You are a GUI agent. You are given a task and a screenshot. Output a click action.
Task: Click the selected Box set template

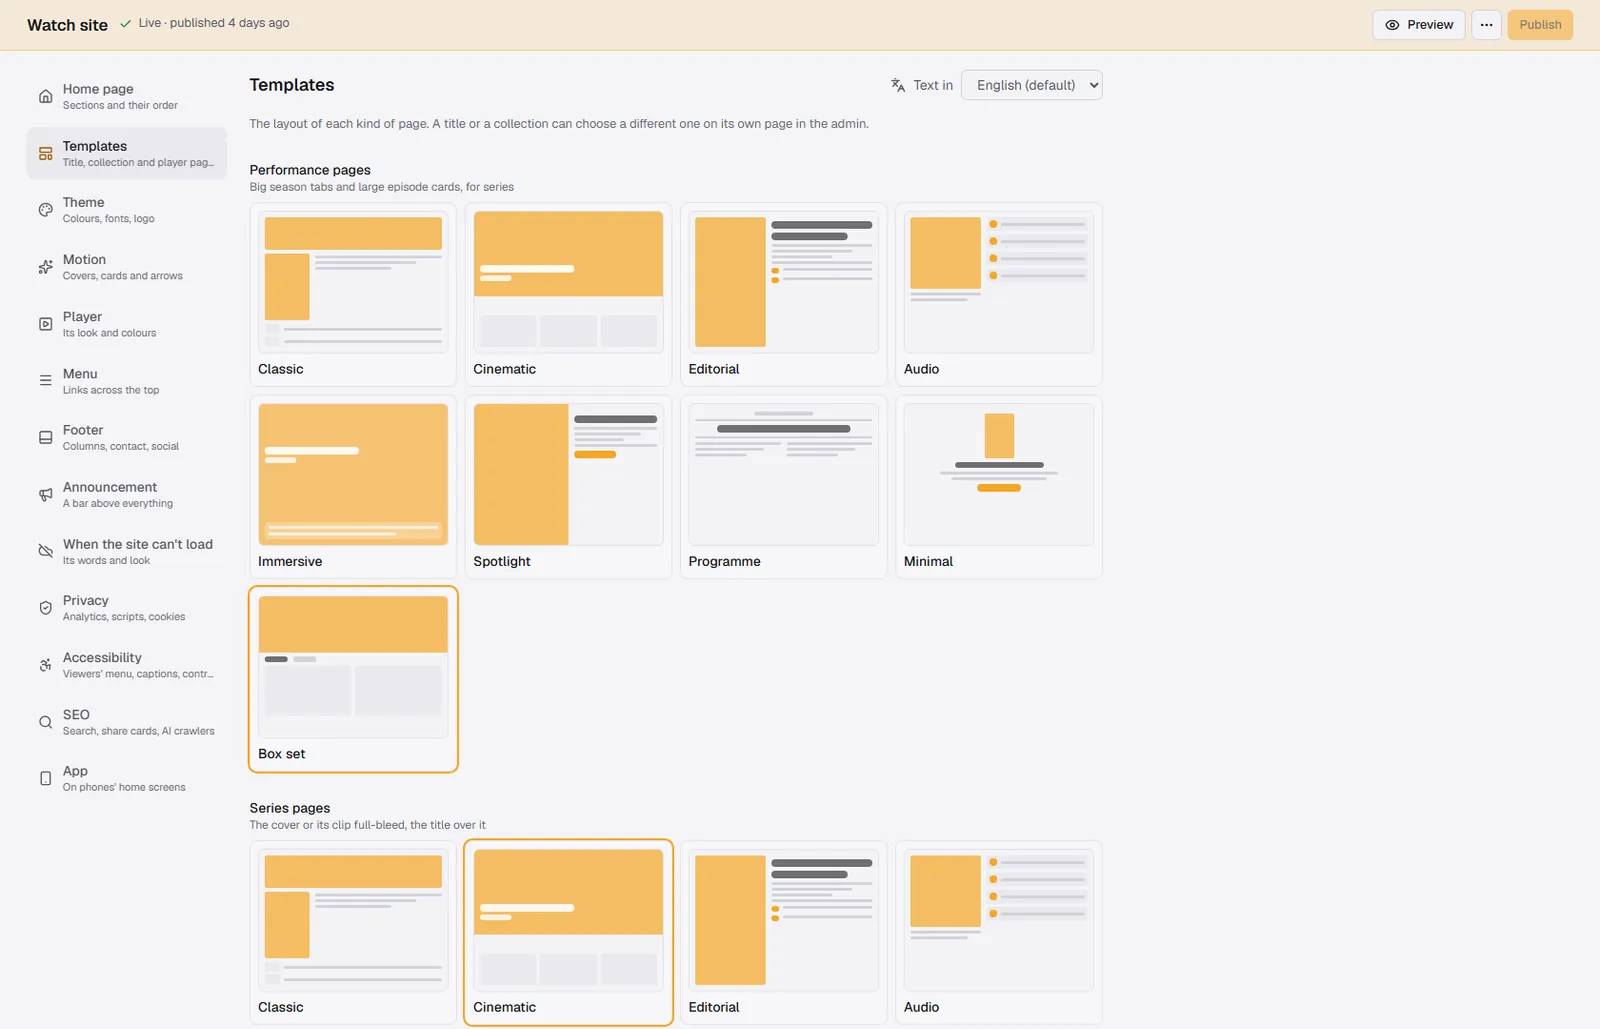coord(353,679)
